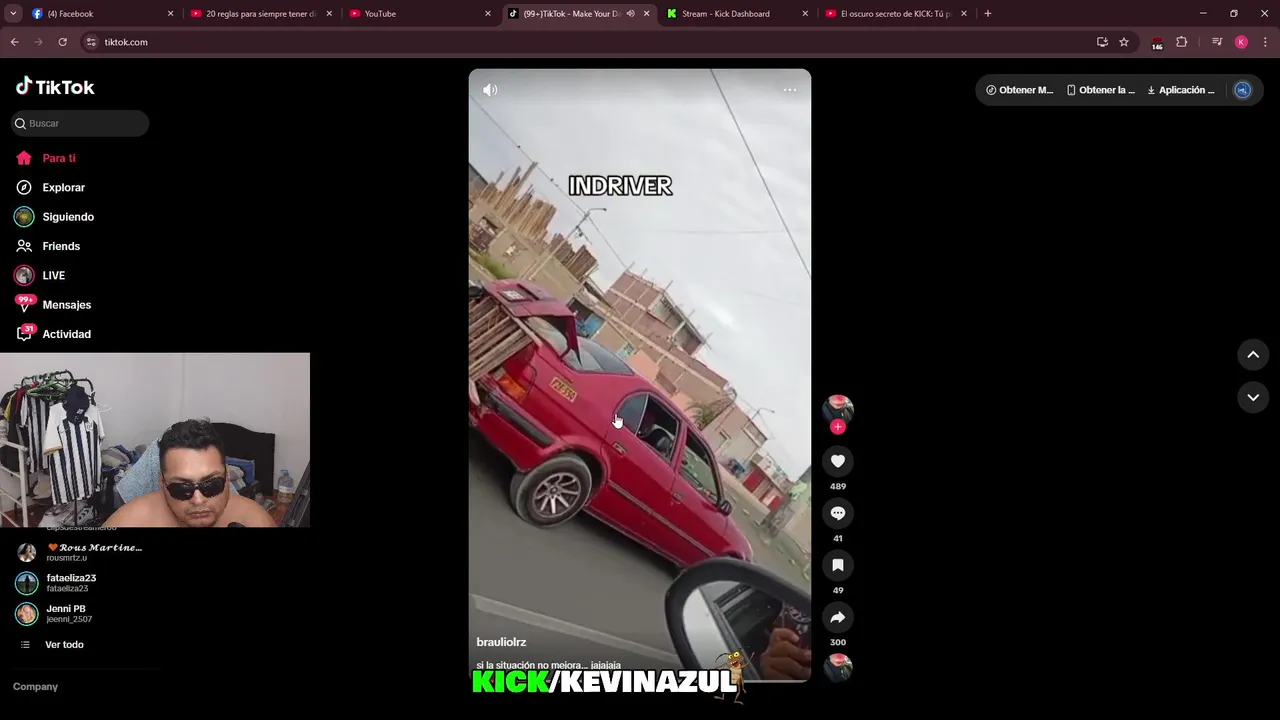Click the TikTok logo

(55, 87)
